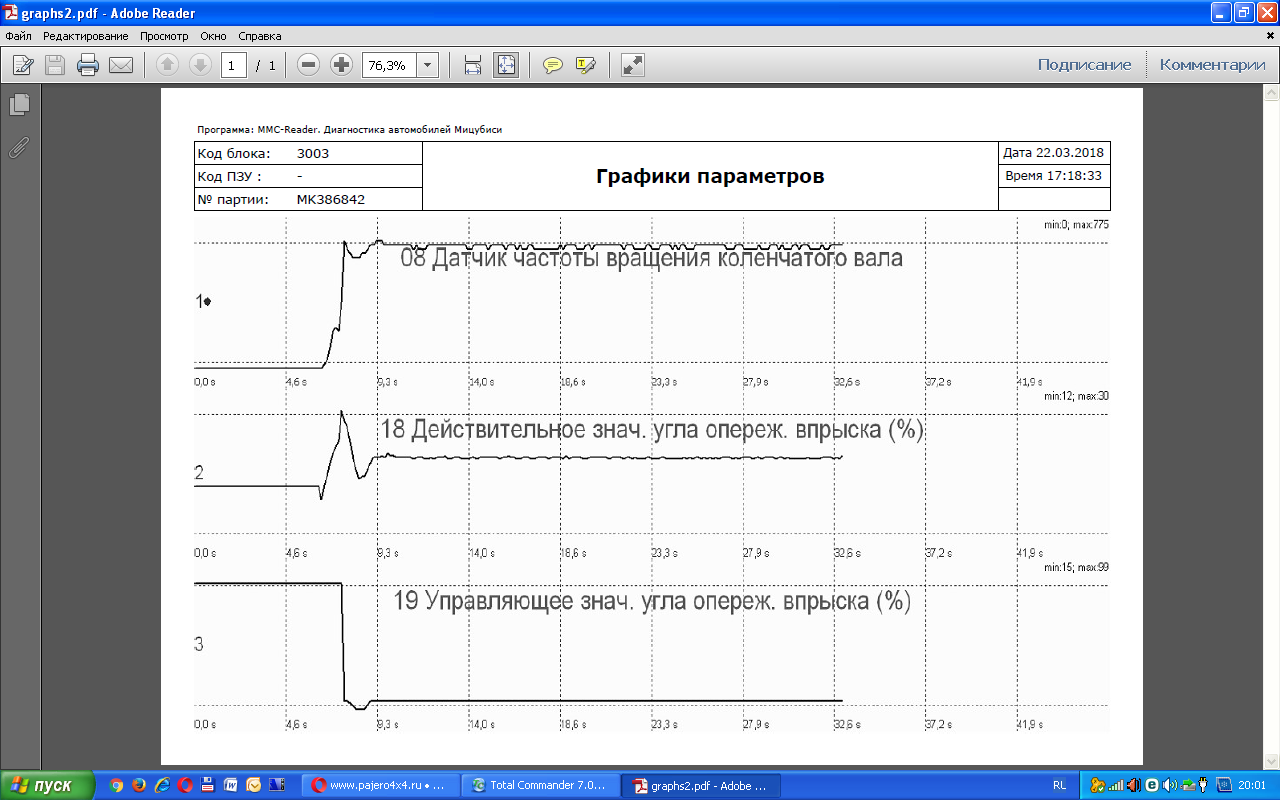The height and width of the screenshot is (800, 1280).
Task: Click the Print document icon
Action: point(88,65)
